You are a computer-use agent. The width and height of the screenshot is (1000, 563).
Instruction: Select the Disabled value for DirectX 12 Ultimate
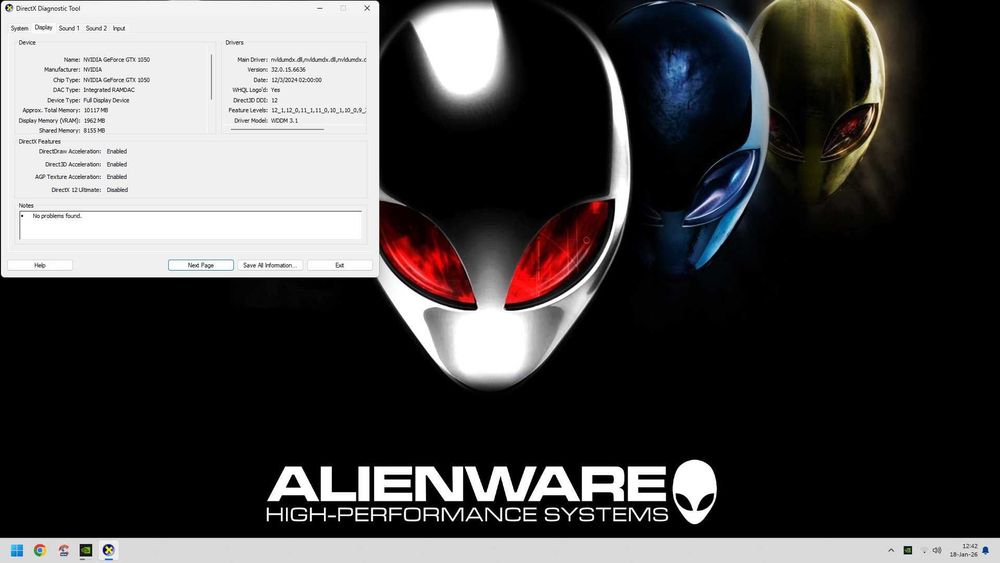(x=117, y=190)
